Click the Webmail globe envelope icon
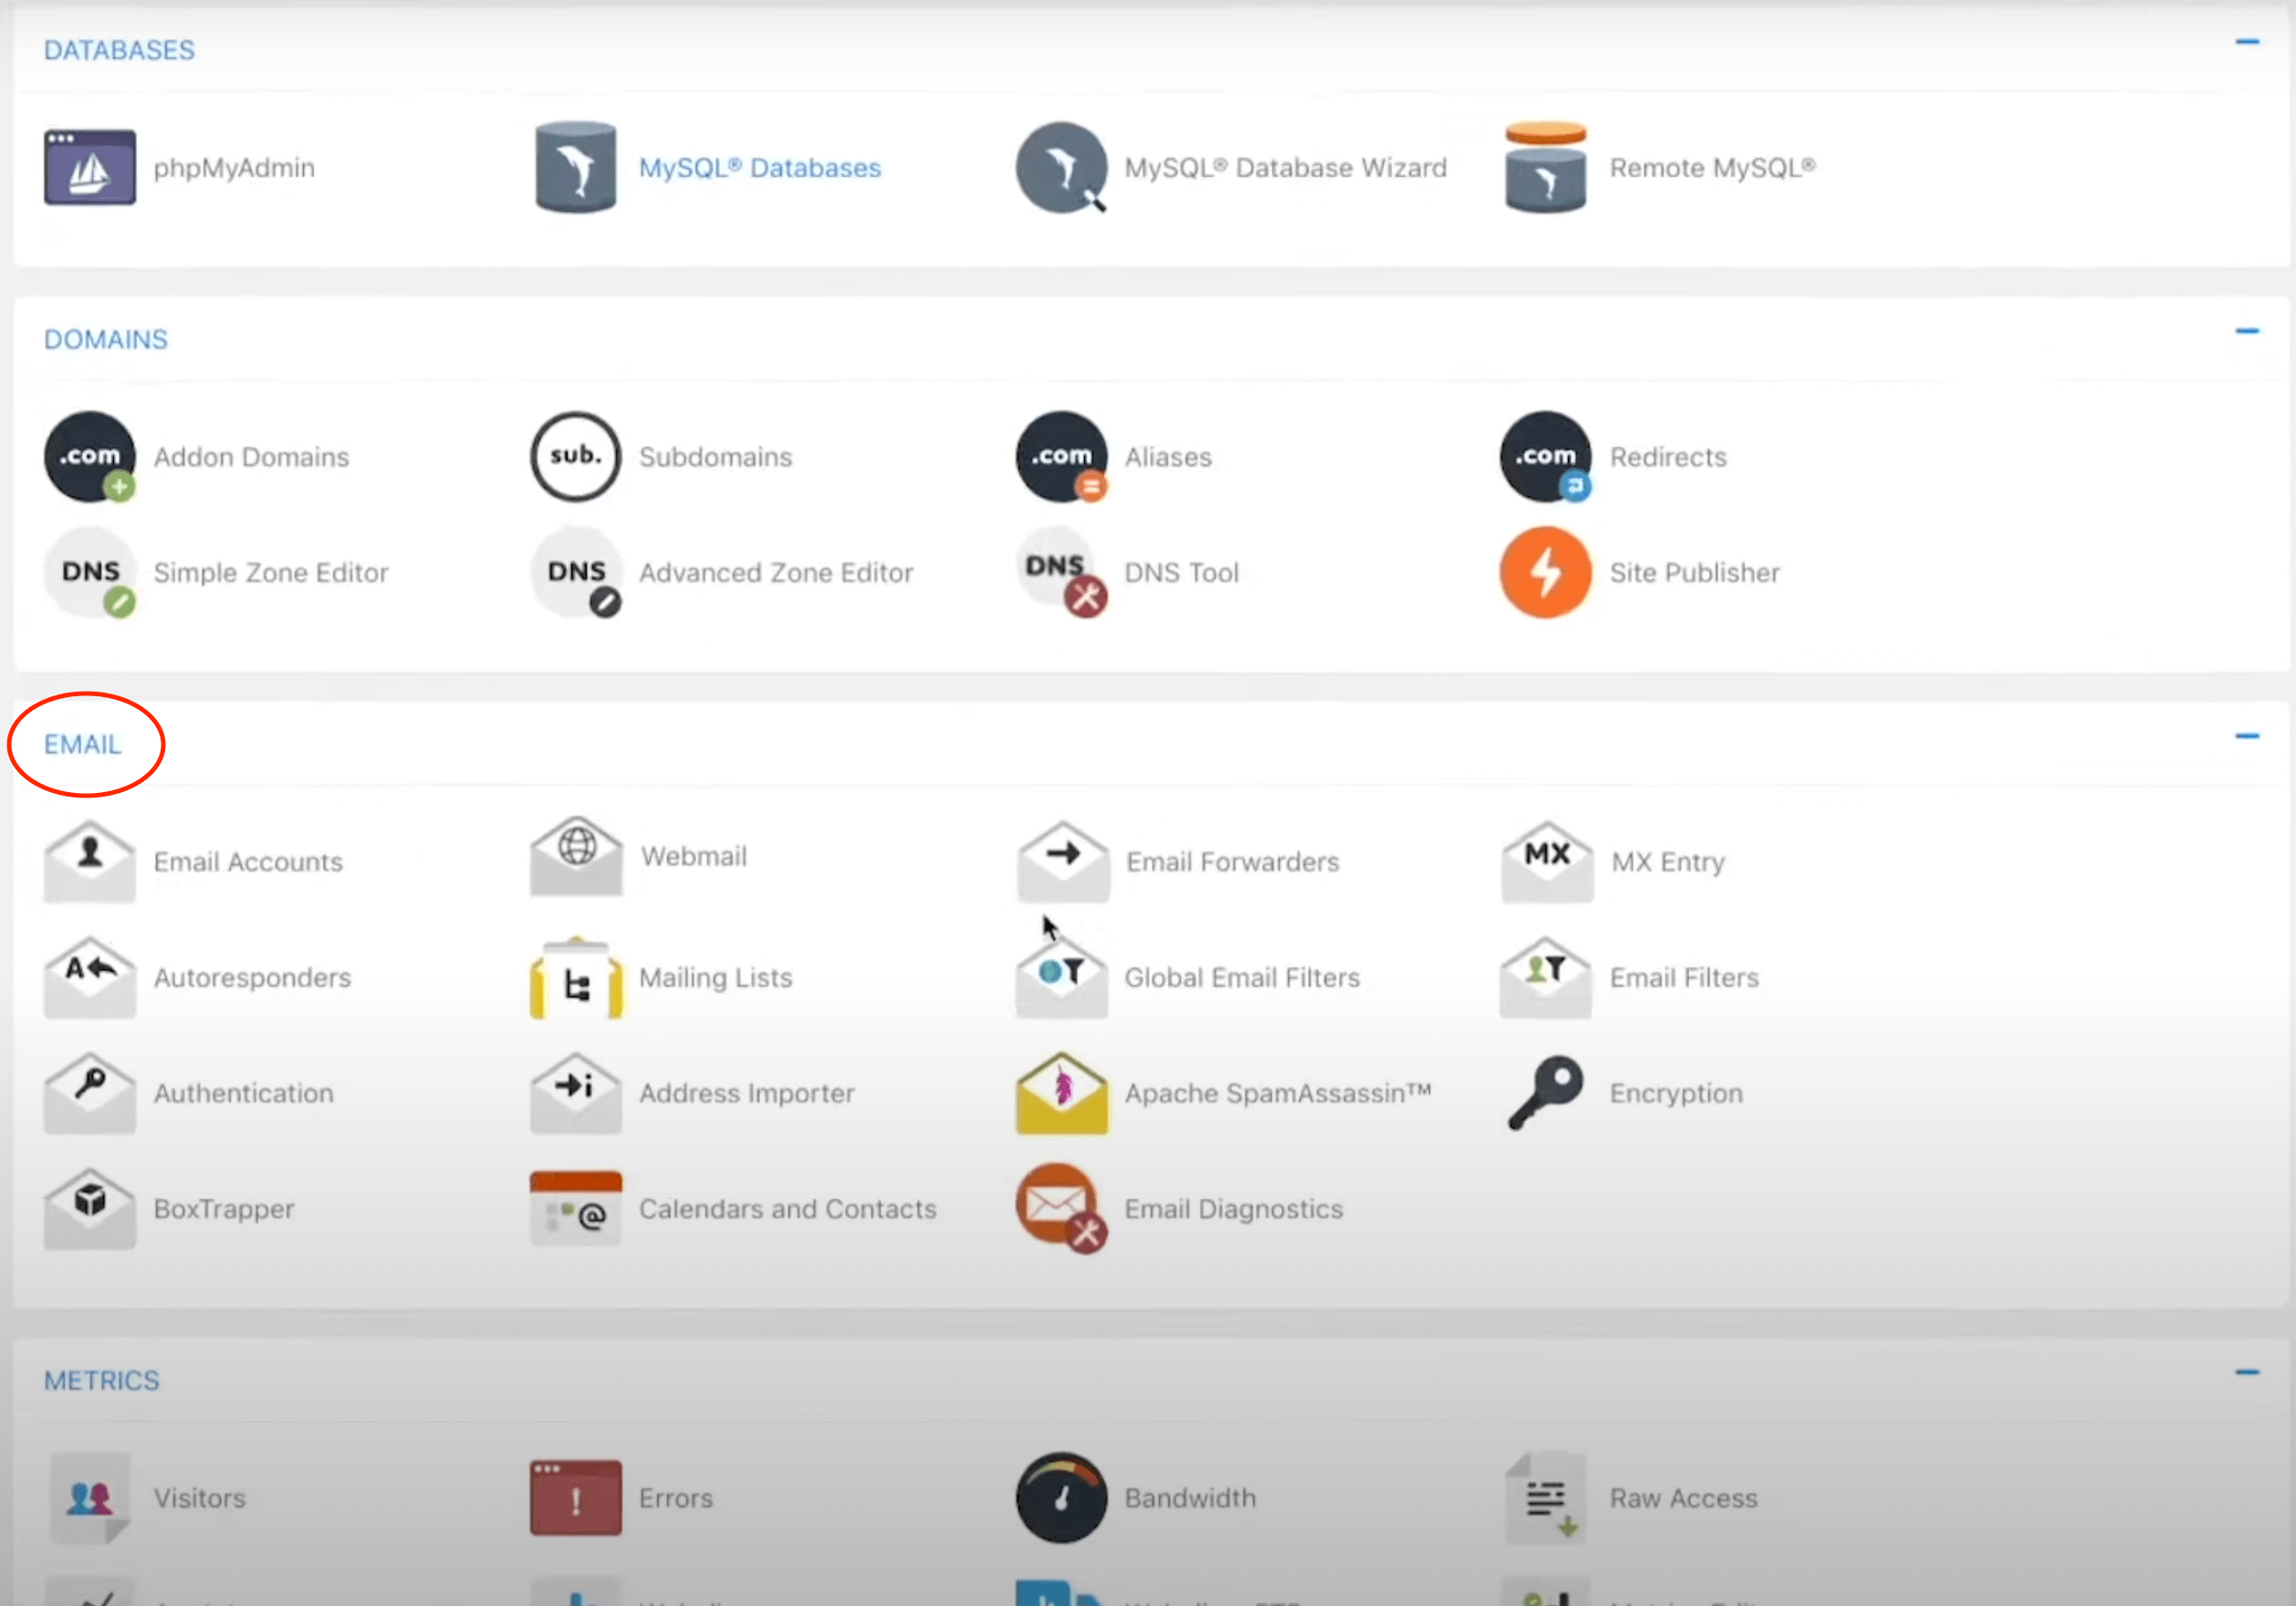2296x1606 pixels. click(575, 856)
